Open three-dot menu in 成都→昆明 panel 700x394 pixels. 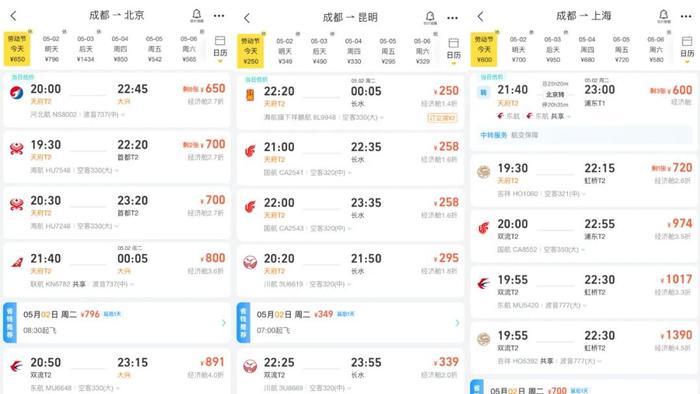pos(452,18)
